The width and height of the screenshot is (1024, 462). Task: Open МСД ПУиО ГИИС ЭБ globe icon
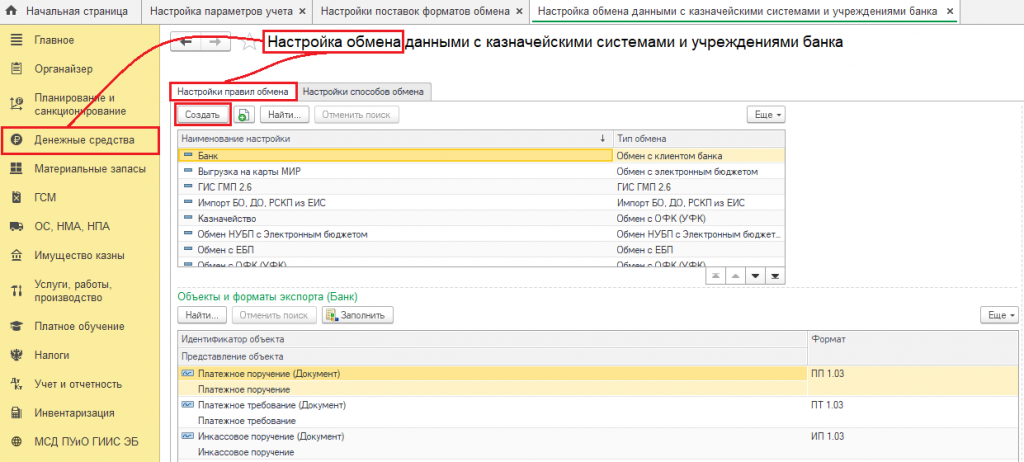[17, 441]
